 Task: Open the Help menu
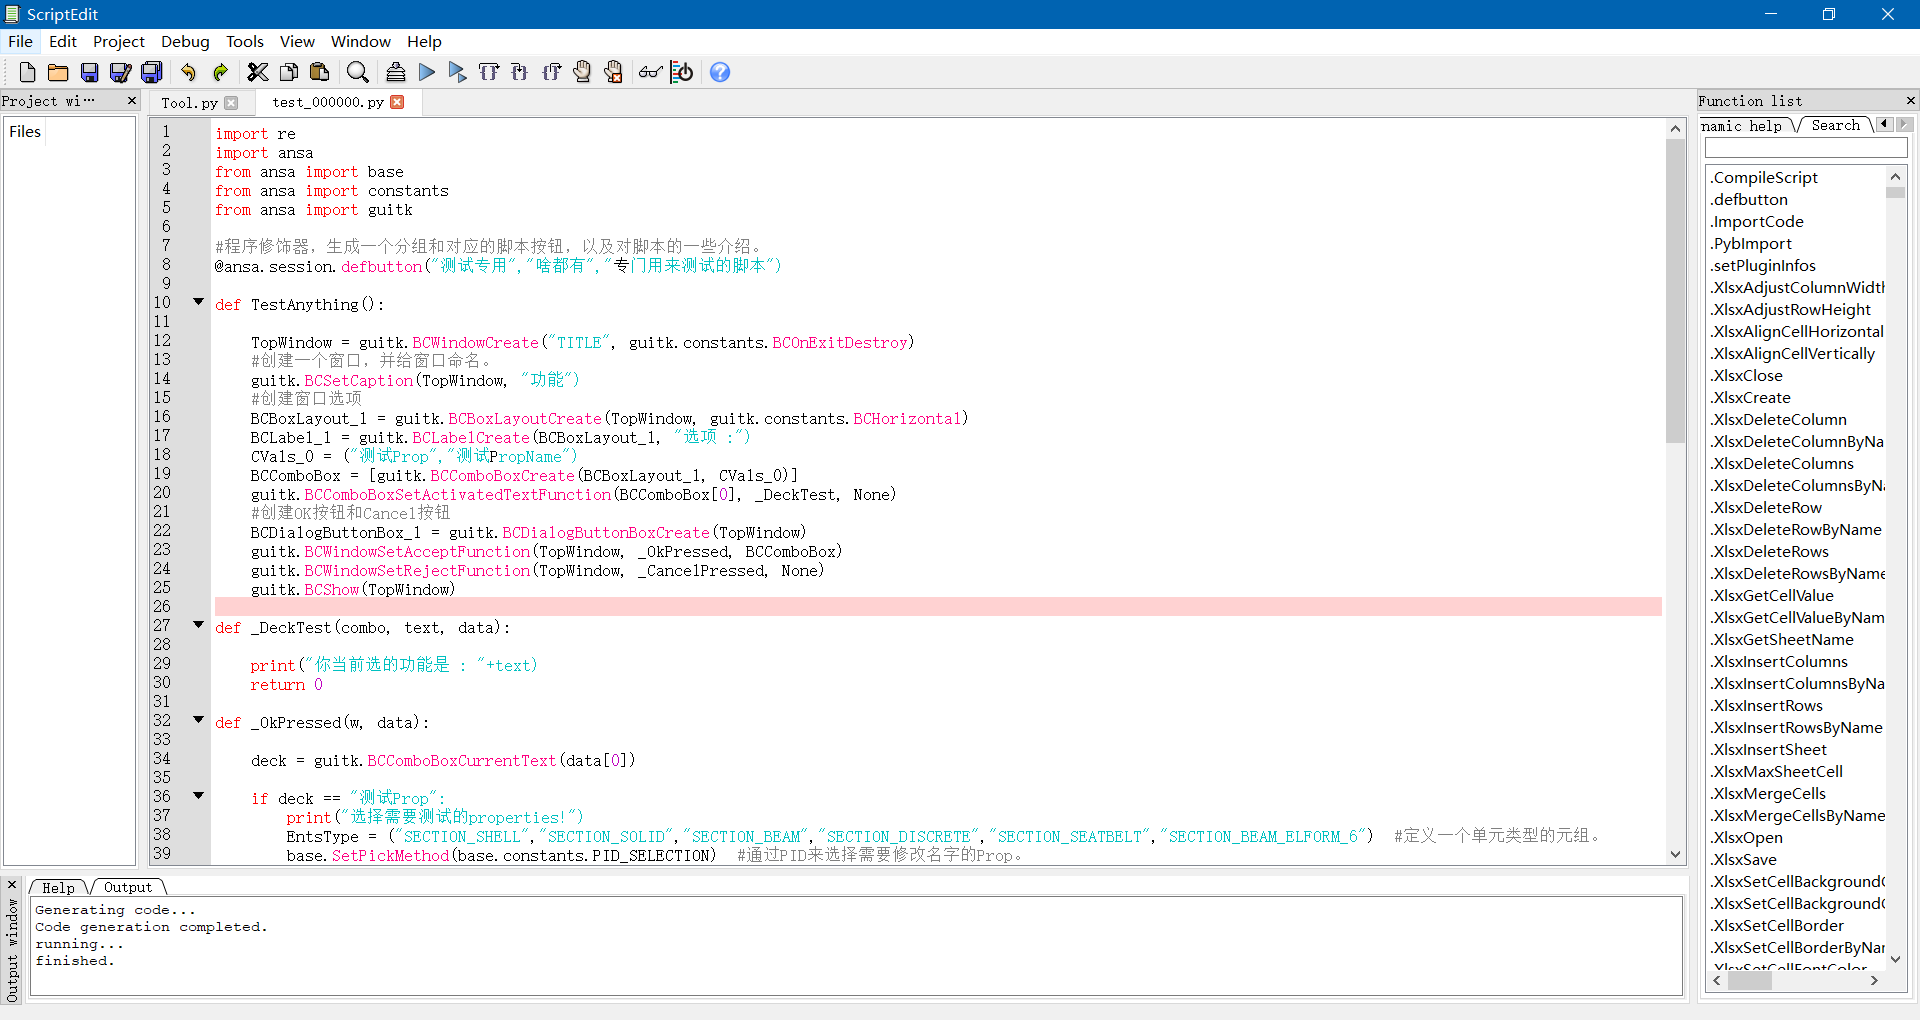pos(424,41)
